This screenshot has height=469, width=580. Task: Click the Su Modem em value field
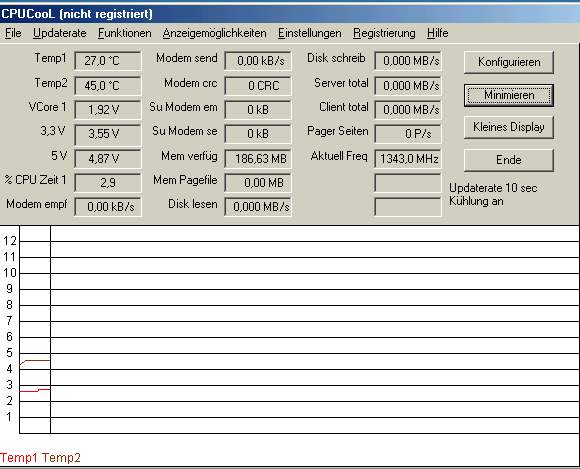(x=258, y=110)
